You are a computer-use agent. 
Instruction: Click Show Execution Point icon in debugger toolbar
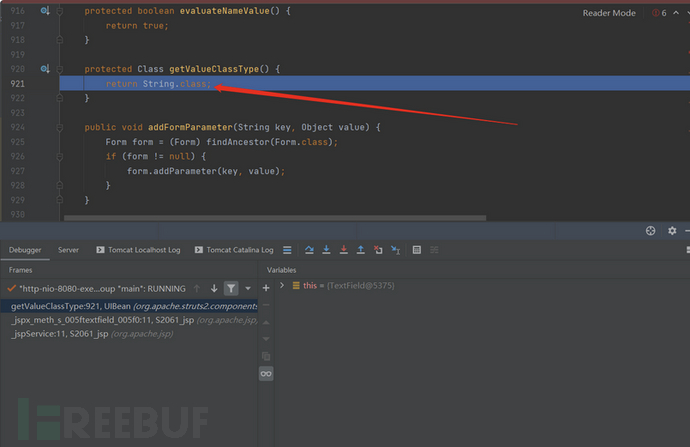click(x=287, y=250)
